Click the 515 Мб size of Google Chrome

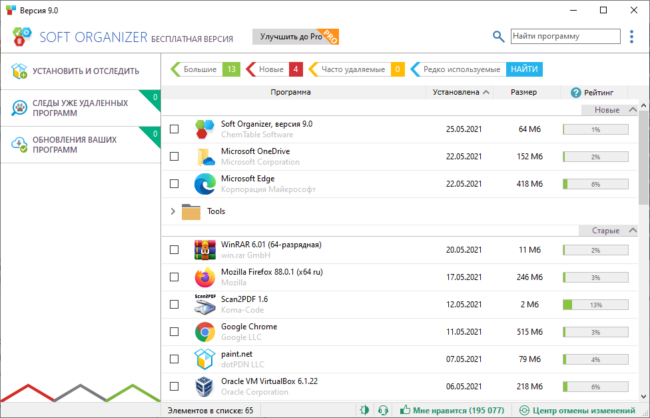529,332
